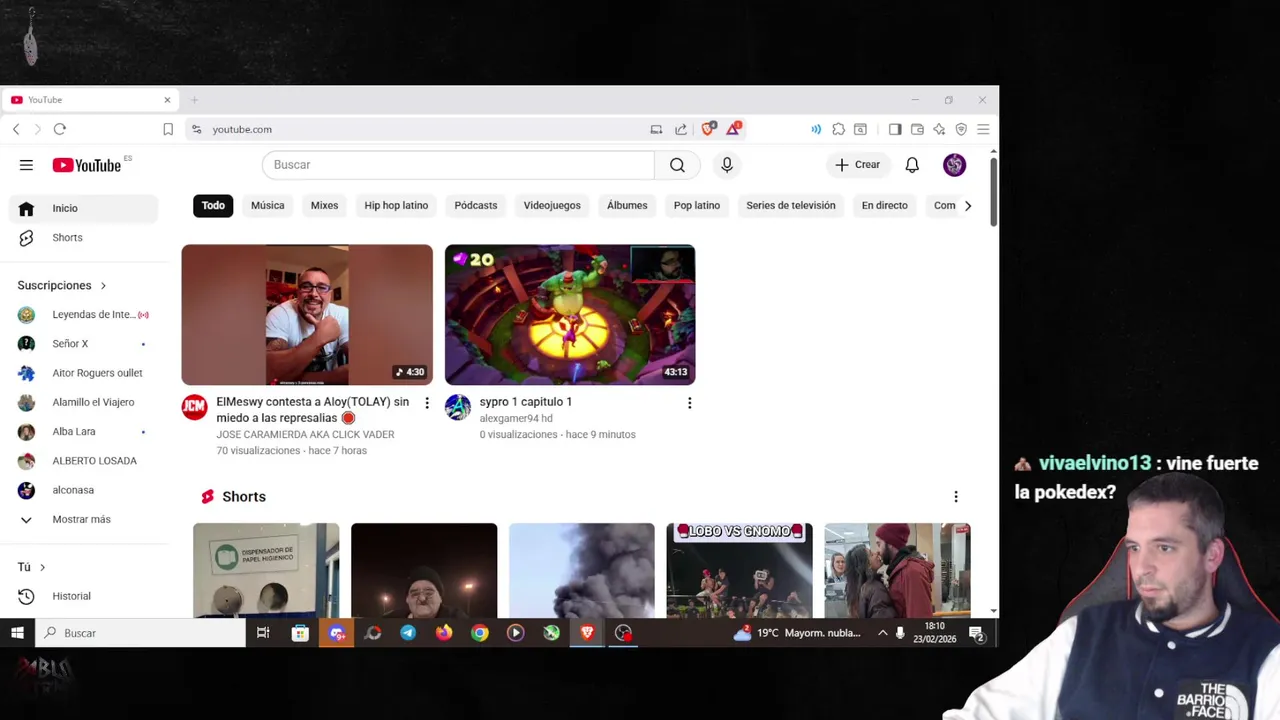Select the En directo chip

point(885,205)
